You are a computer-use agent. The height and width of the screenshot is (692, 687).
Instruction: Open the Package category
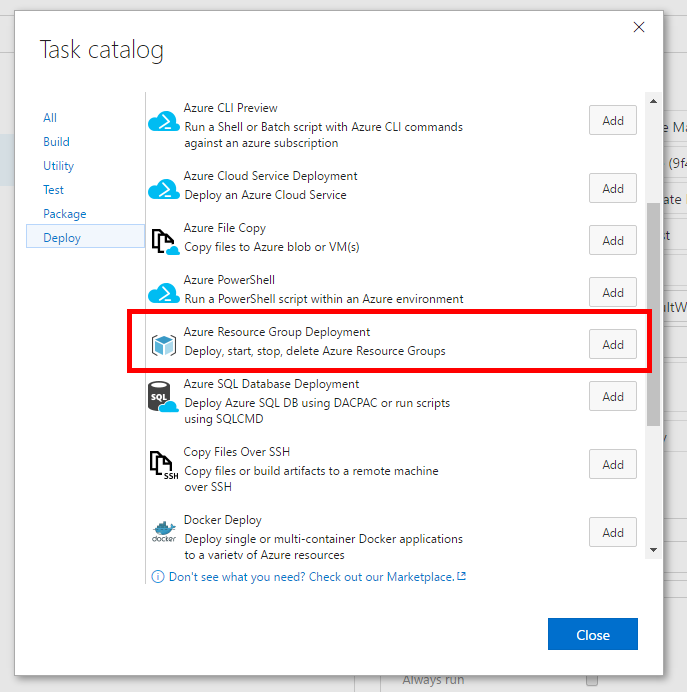click(64, 214)
